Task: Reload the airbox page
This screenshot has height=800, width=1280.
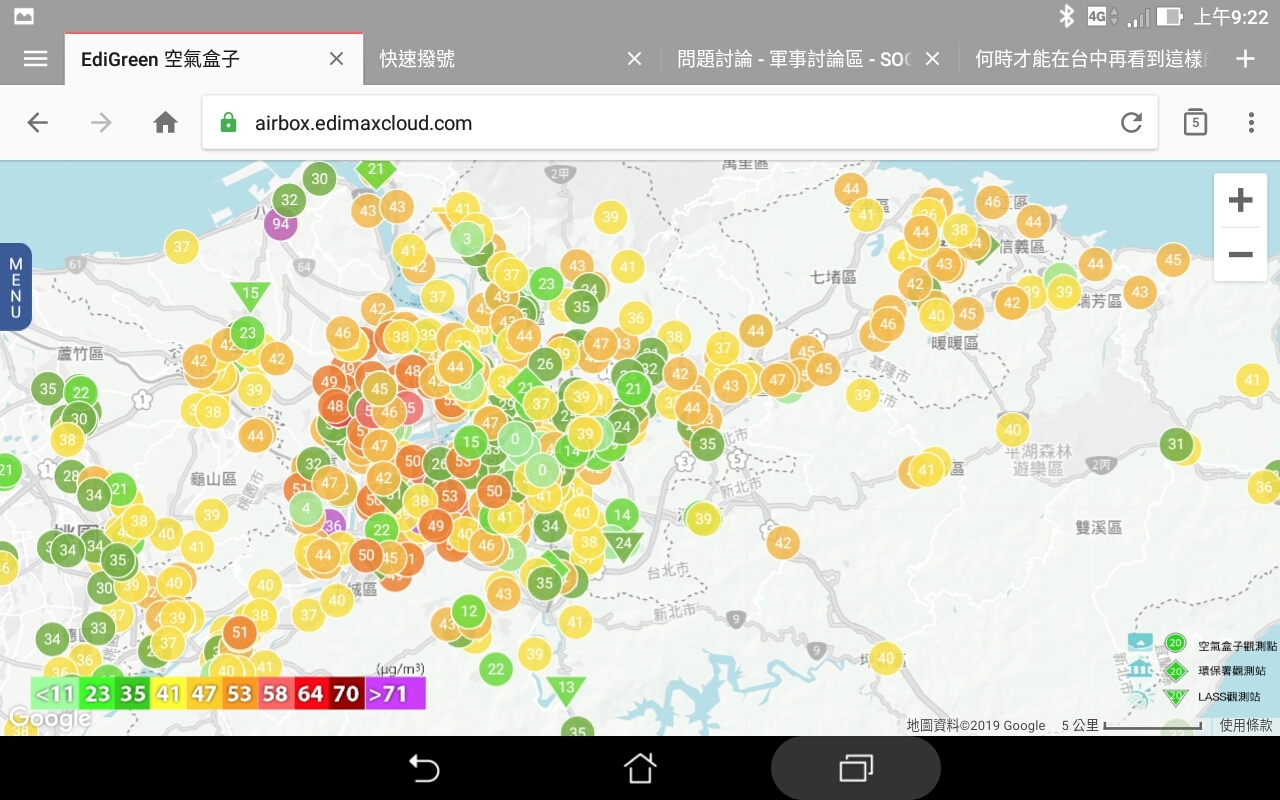Action: point(1131,123)
